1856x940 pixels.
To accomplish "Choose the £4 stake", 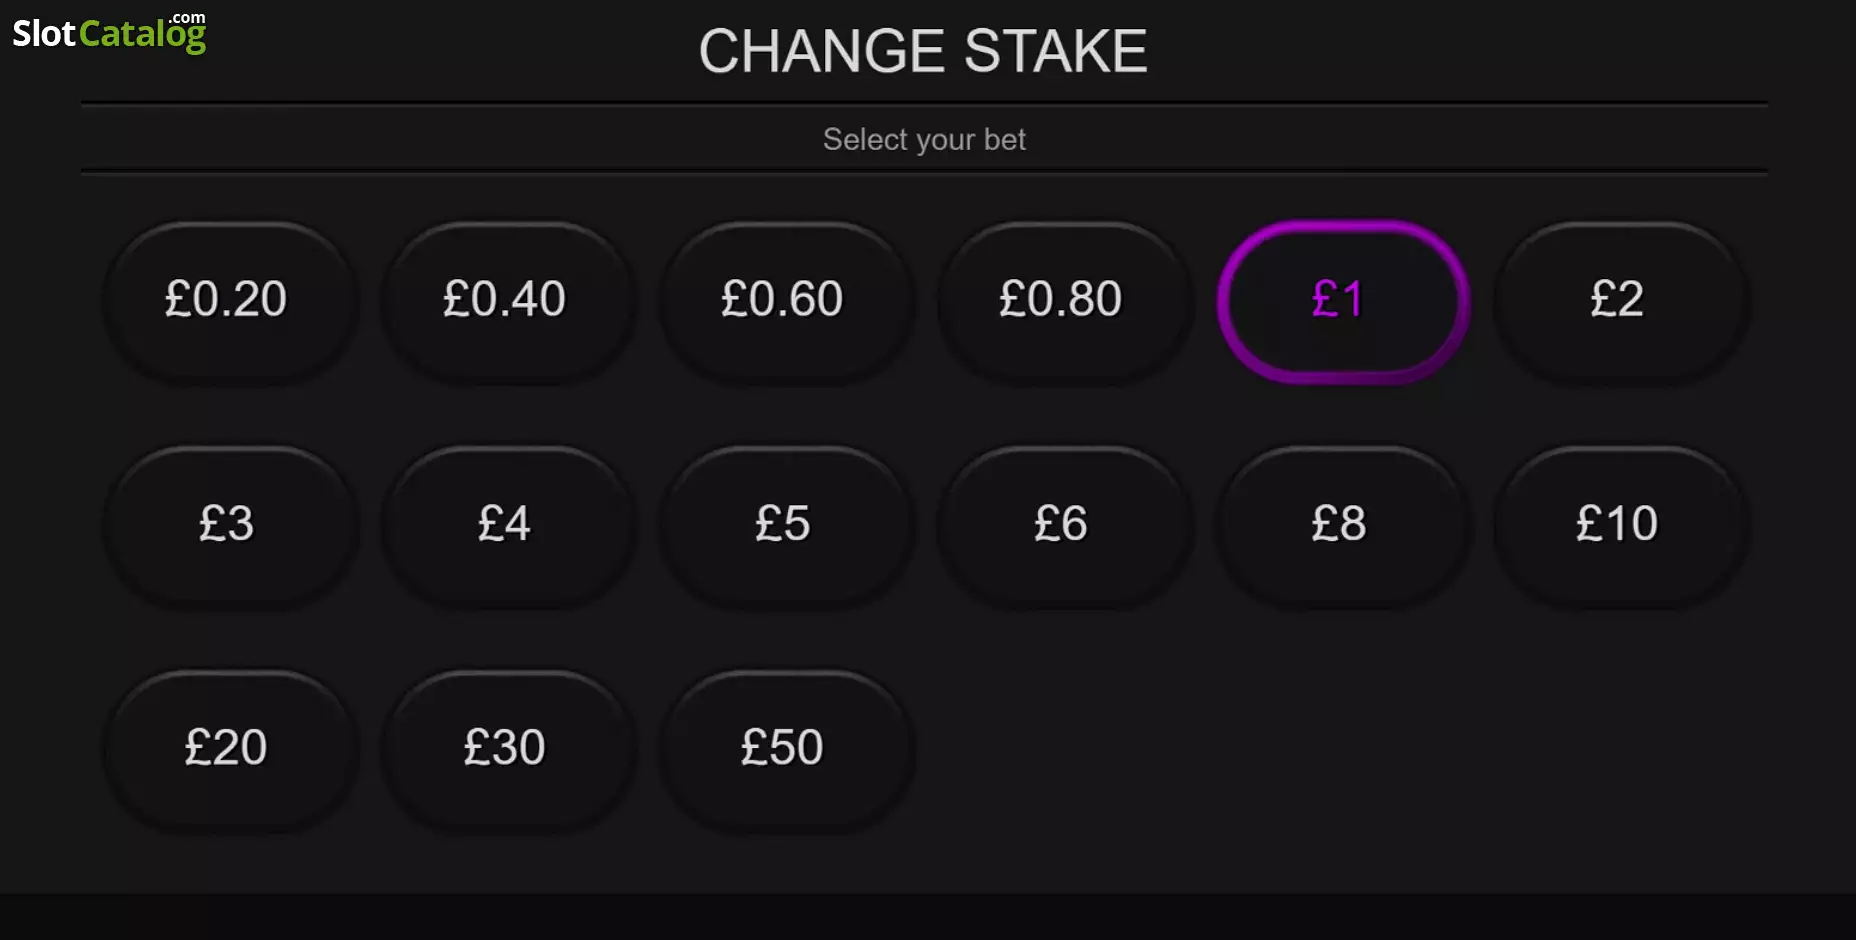I will point(505,524).
